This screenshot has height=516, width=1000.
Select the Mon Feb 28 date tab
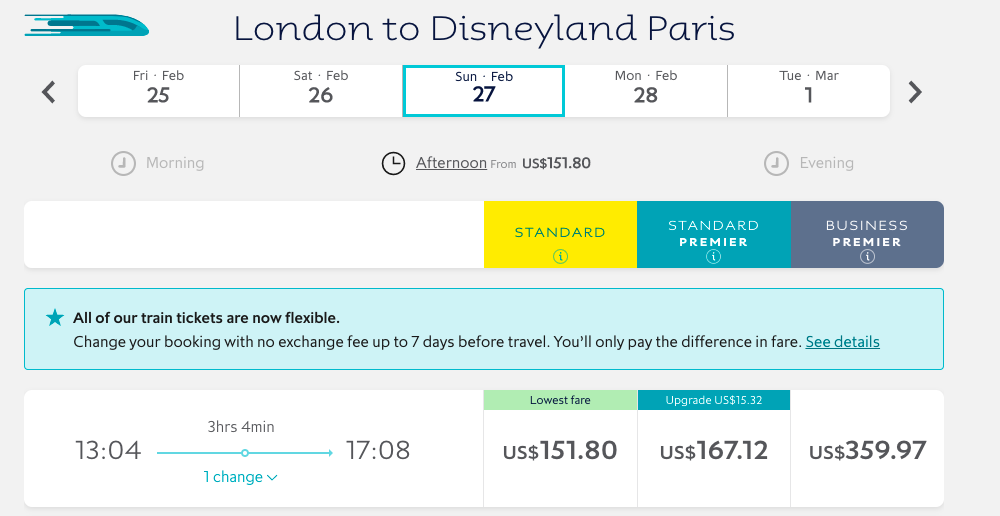tap(646, 90)
